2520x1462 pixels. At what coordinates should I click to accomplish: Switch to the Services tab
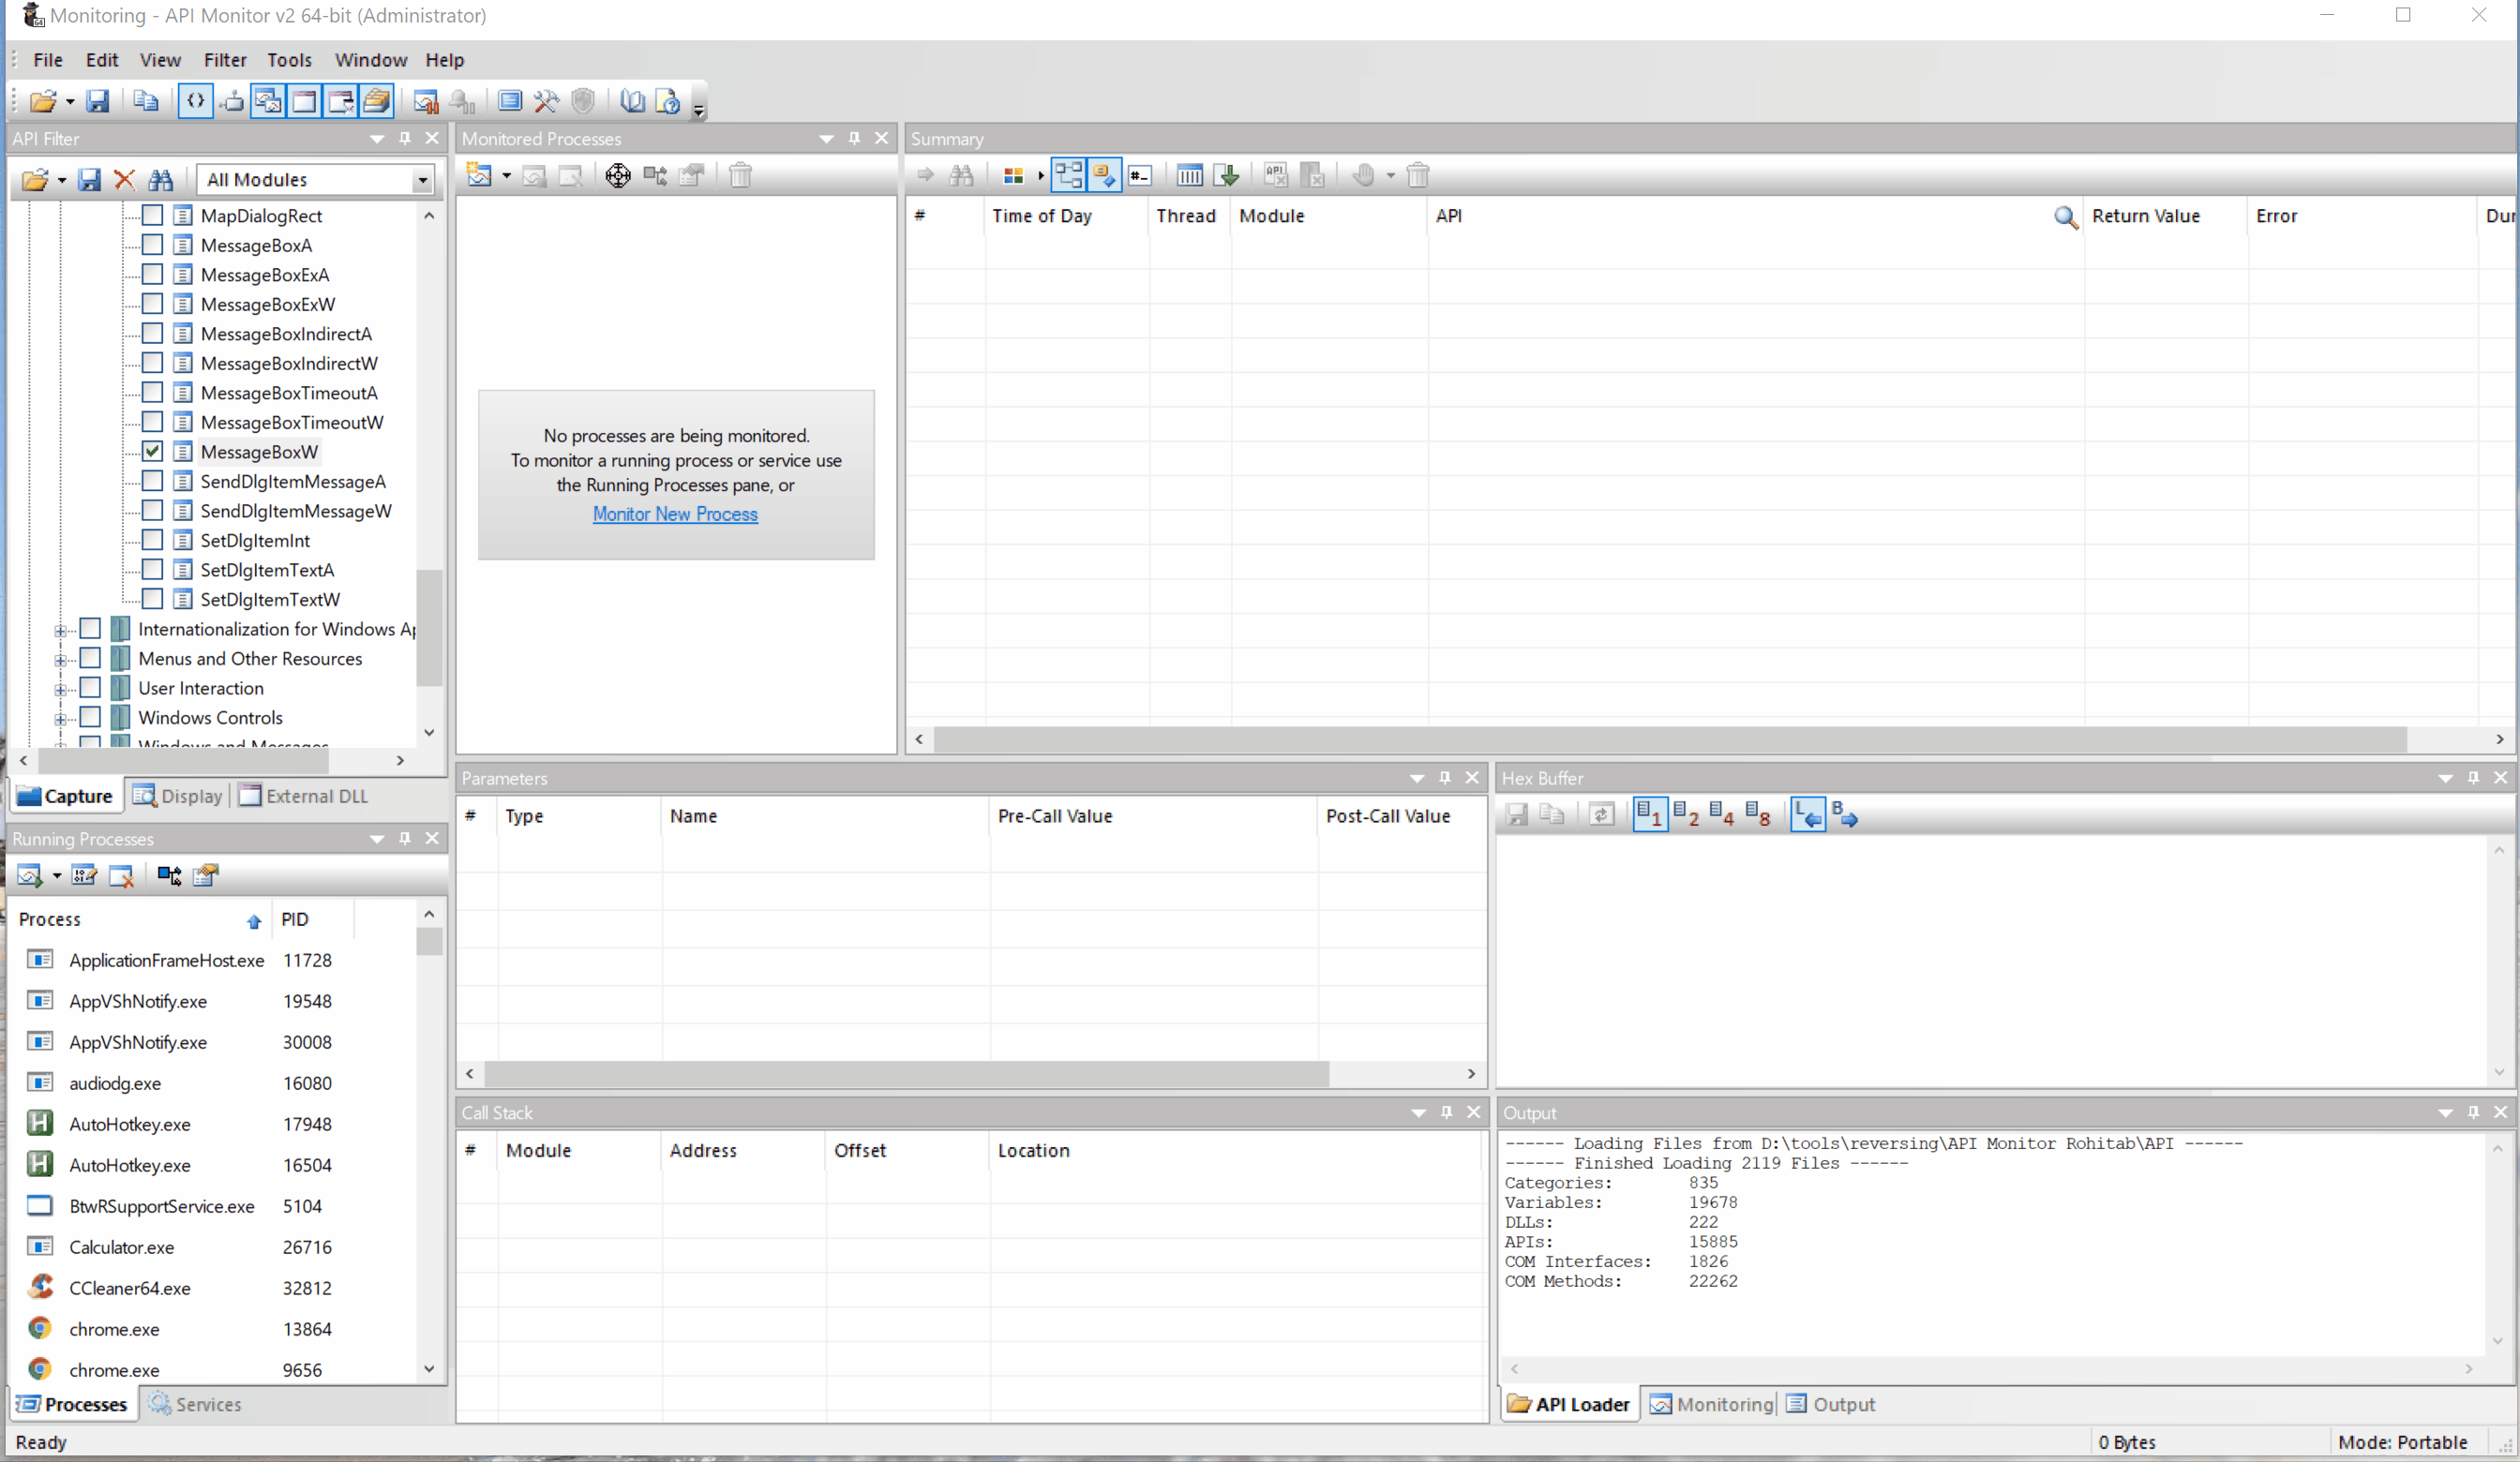[196, 1404]
